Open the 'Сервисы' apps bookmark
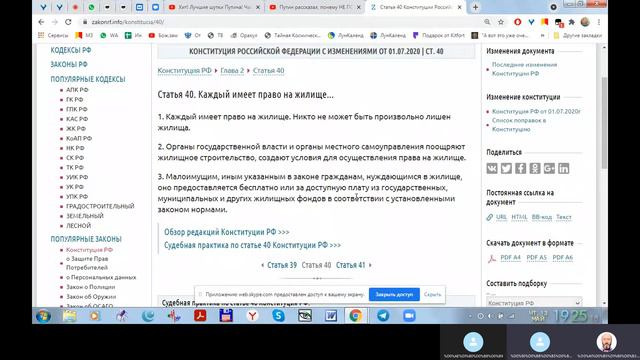Viewport: 640px width, 360px height. pyautogui.click(x=53, y=36)
